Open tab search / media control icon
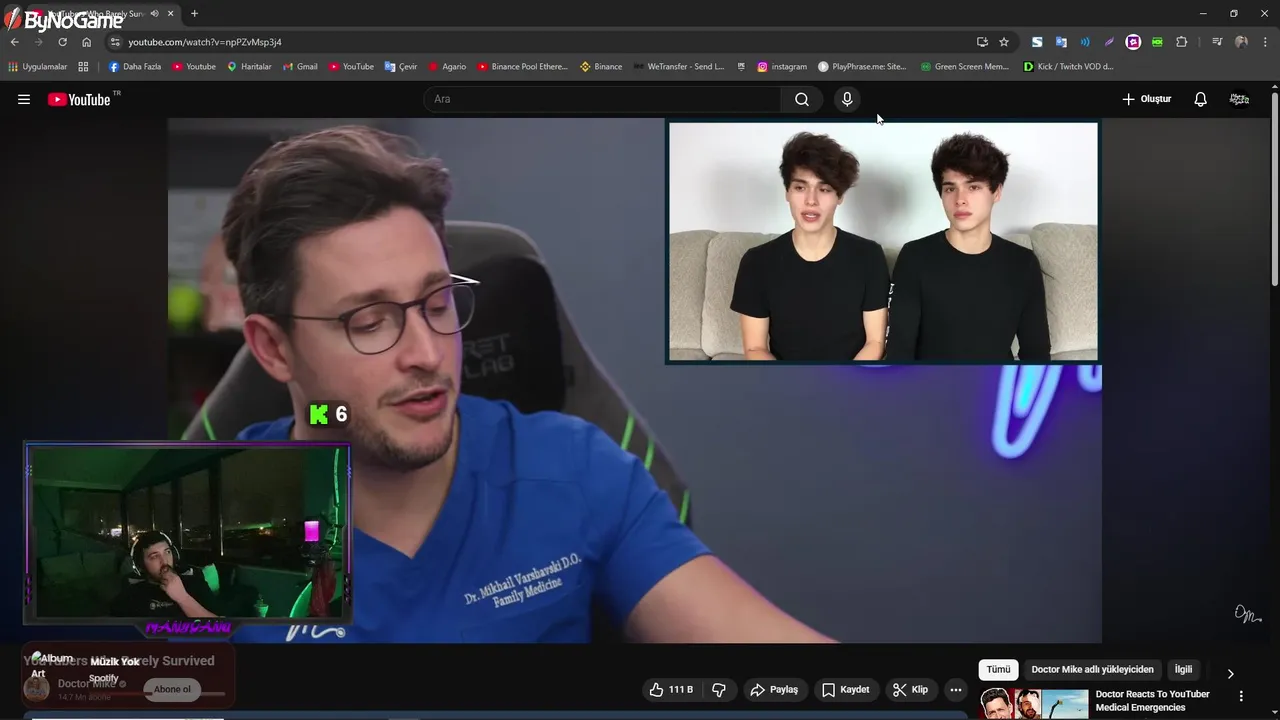The width and height of the screenshot is (1280, 720). click(1217, 42)
